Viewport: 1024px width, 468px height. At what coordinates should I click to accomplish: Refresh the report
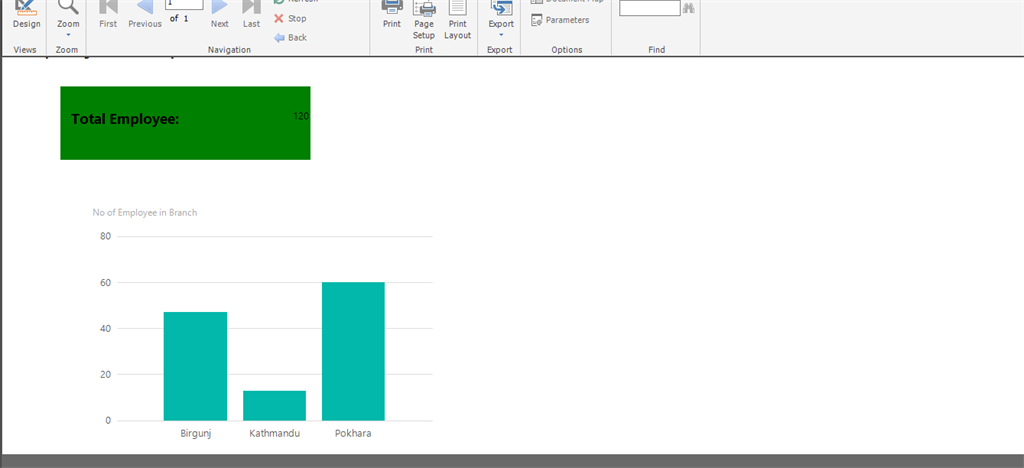[x=296, y=2]
